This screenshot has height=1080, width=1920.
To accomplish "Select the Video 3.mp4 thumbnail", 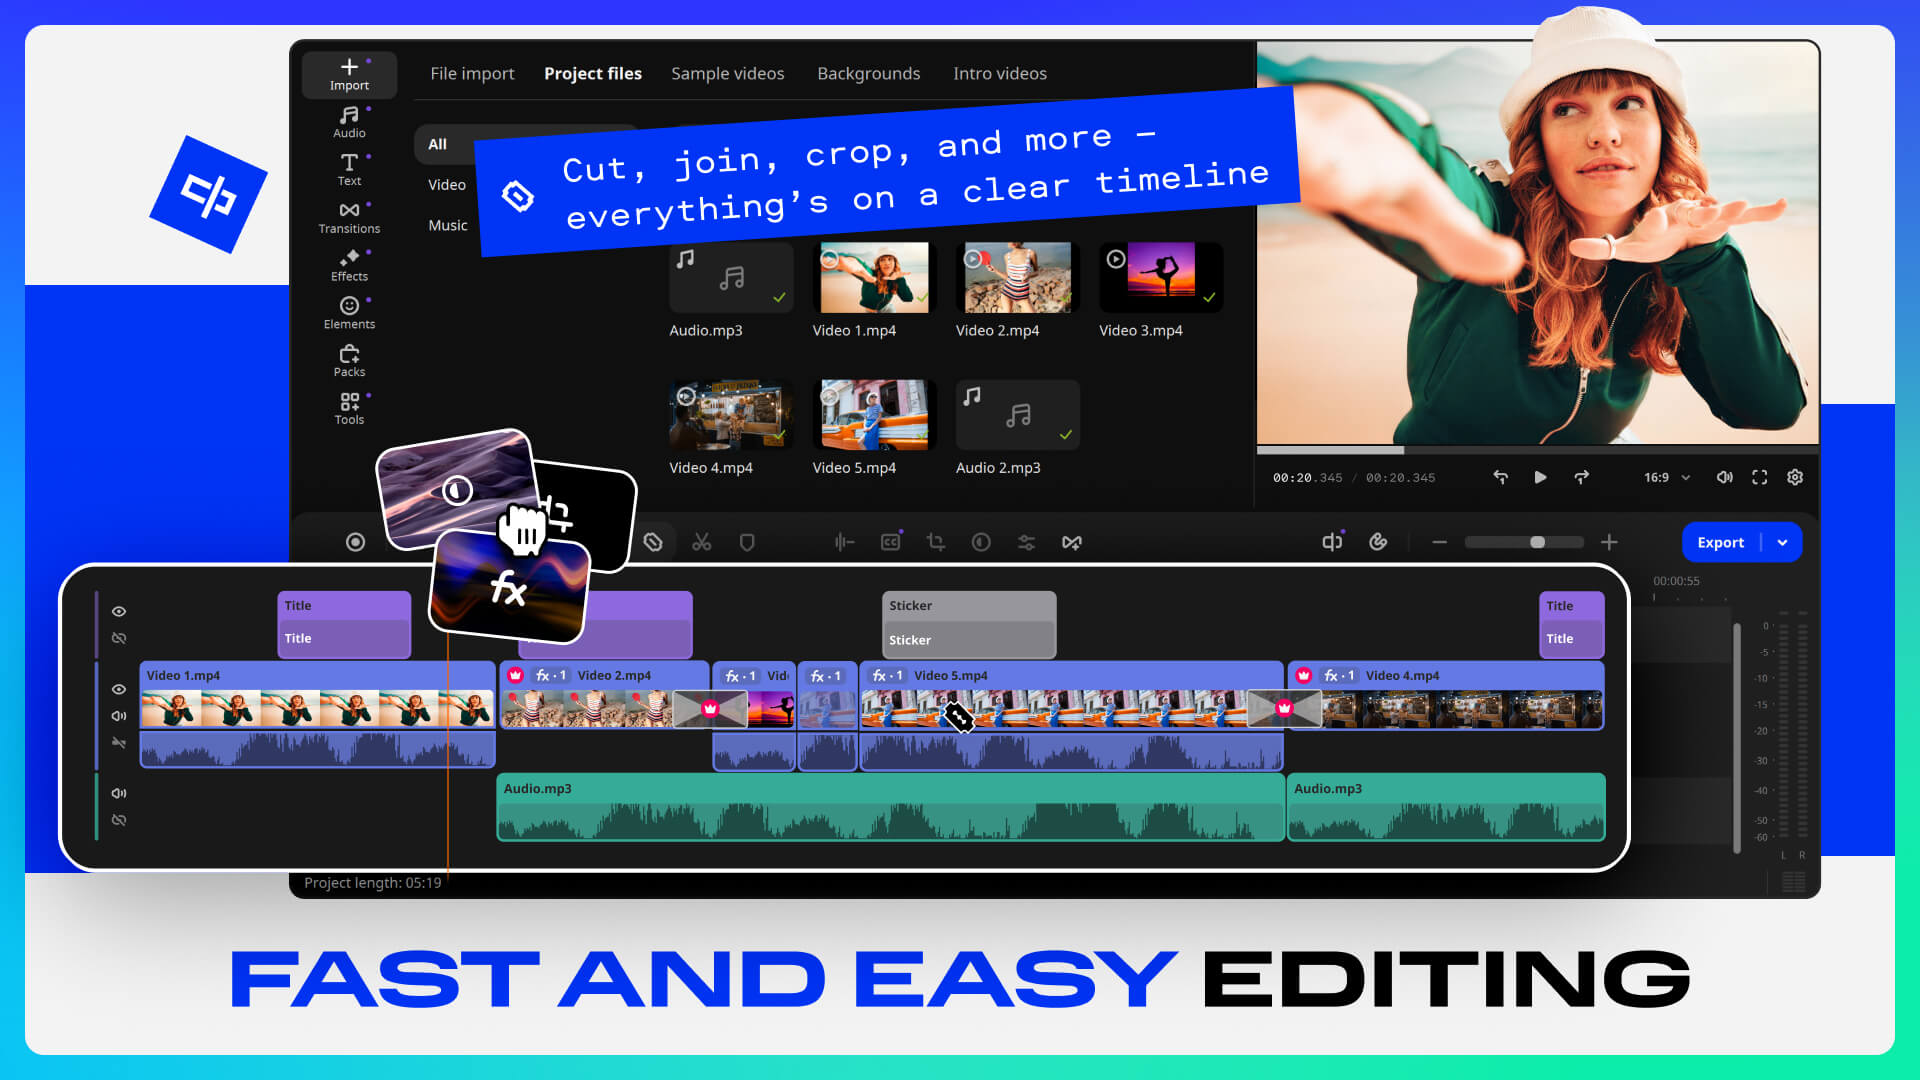I will 1160,277.
